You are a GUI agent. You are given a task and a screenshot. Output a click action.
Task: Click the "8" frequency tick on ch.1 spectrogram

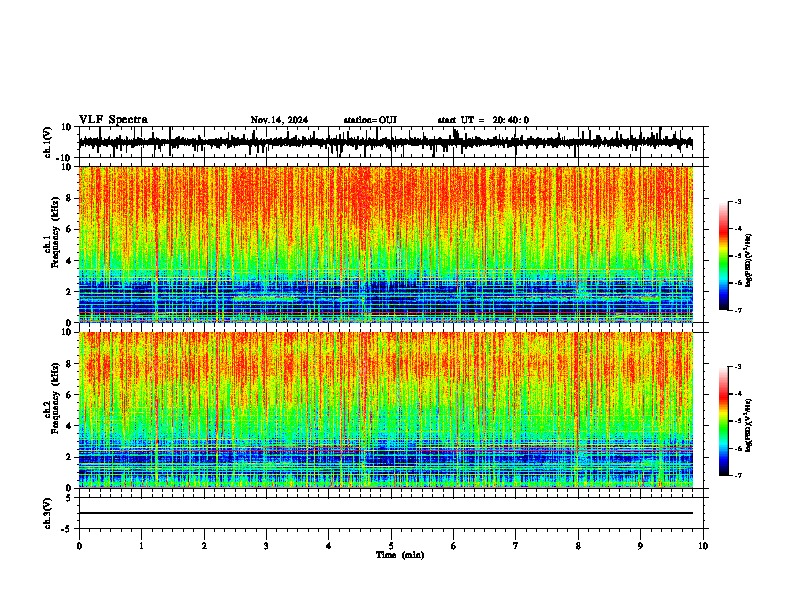[69, 198]
